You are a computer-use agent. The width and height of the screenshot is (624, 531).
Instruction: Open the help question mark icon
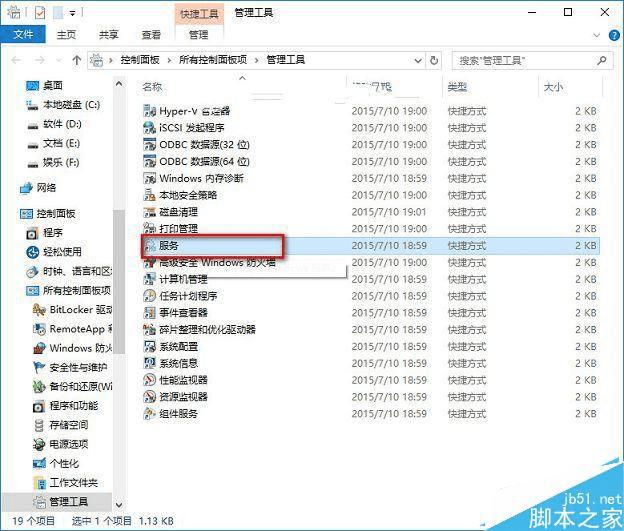pos(614,35)
